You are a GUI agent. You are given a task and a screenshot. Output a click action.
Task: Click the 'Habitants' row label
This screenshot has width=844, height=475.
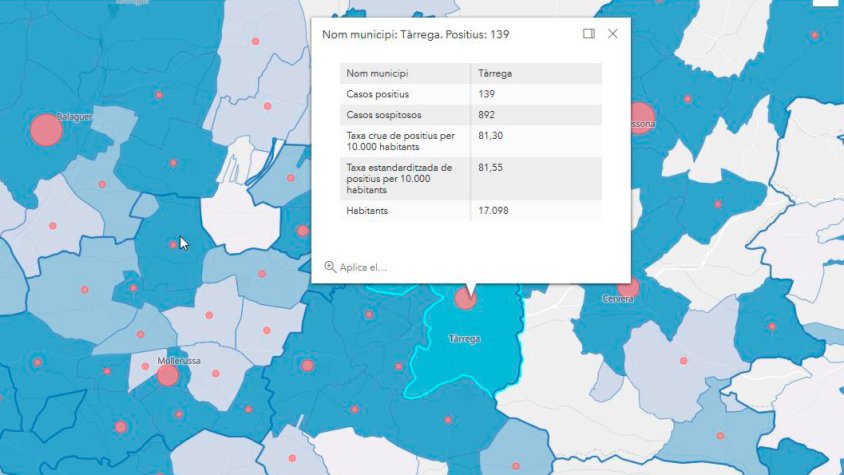tap(367, 211)
